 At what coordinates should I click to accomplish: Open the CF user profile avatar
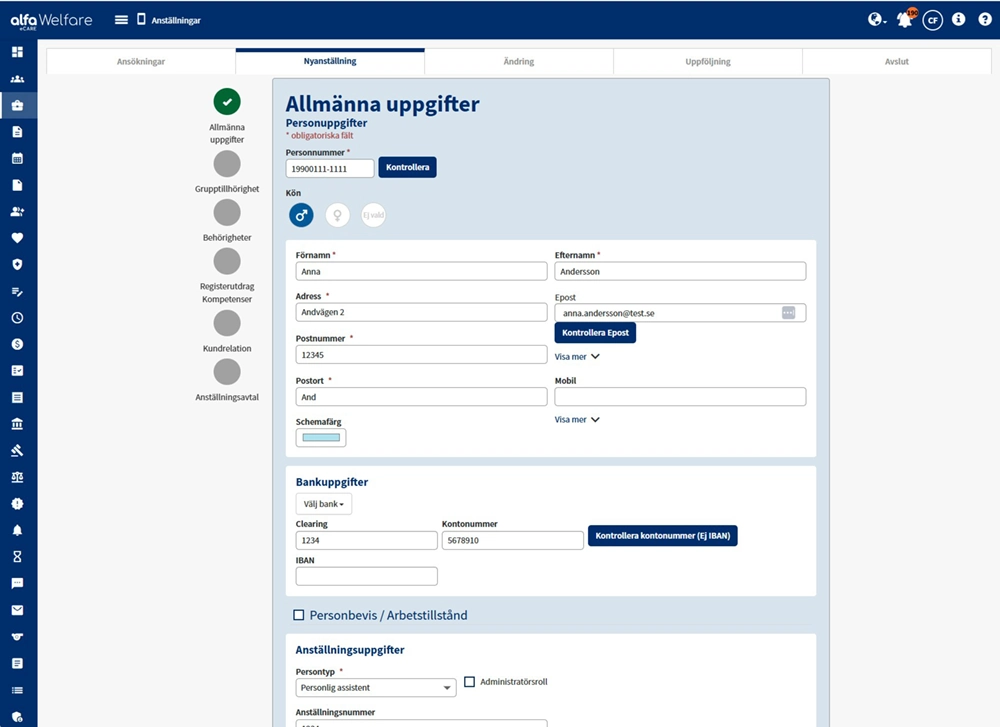point(933,19)
